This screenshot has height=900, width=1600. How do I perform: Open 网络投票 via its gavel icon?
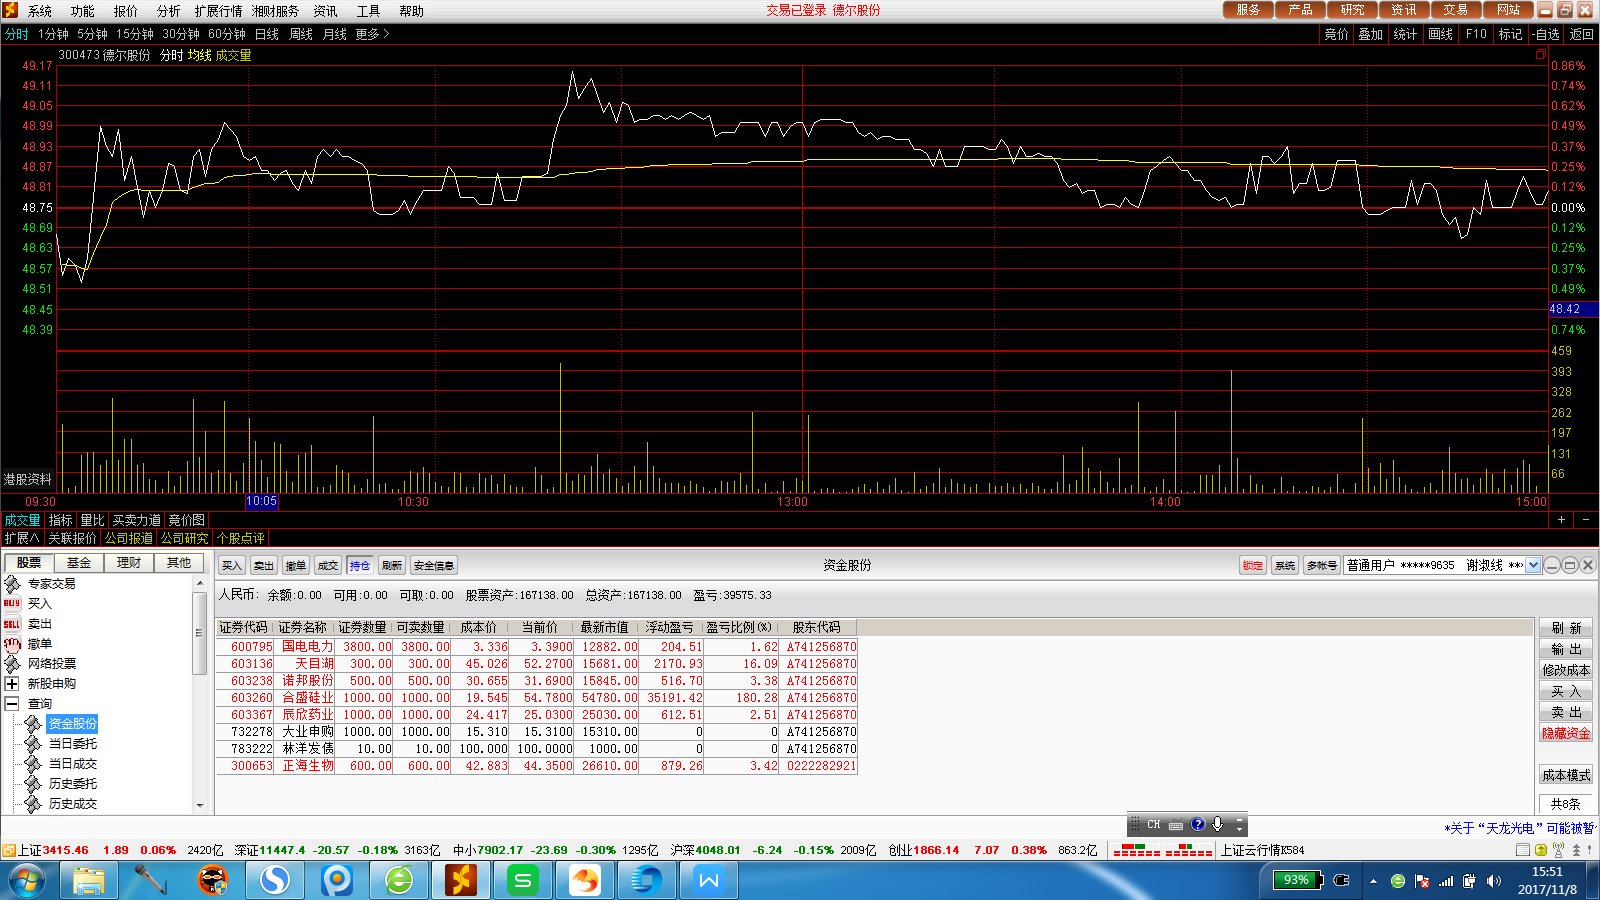pyautogui.click(x=12, y=664)
